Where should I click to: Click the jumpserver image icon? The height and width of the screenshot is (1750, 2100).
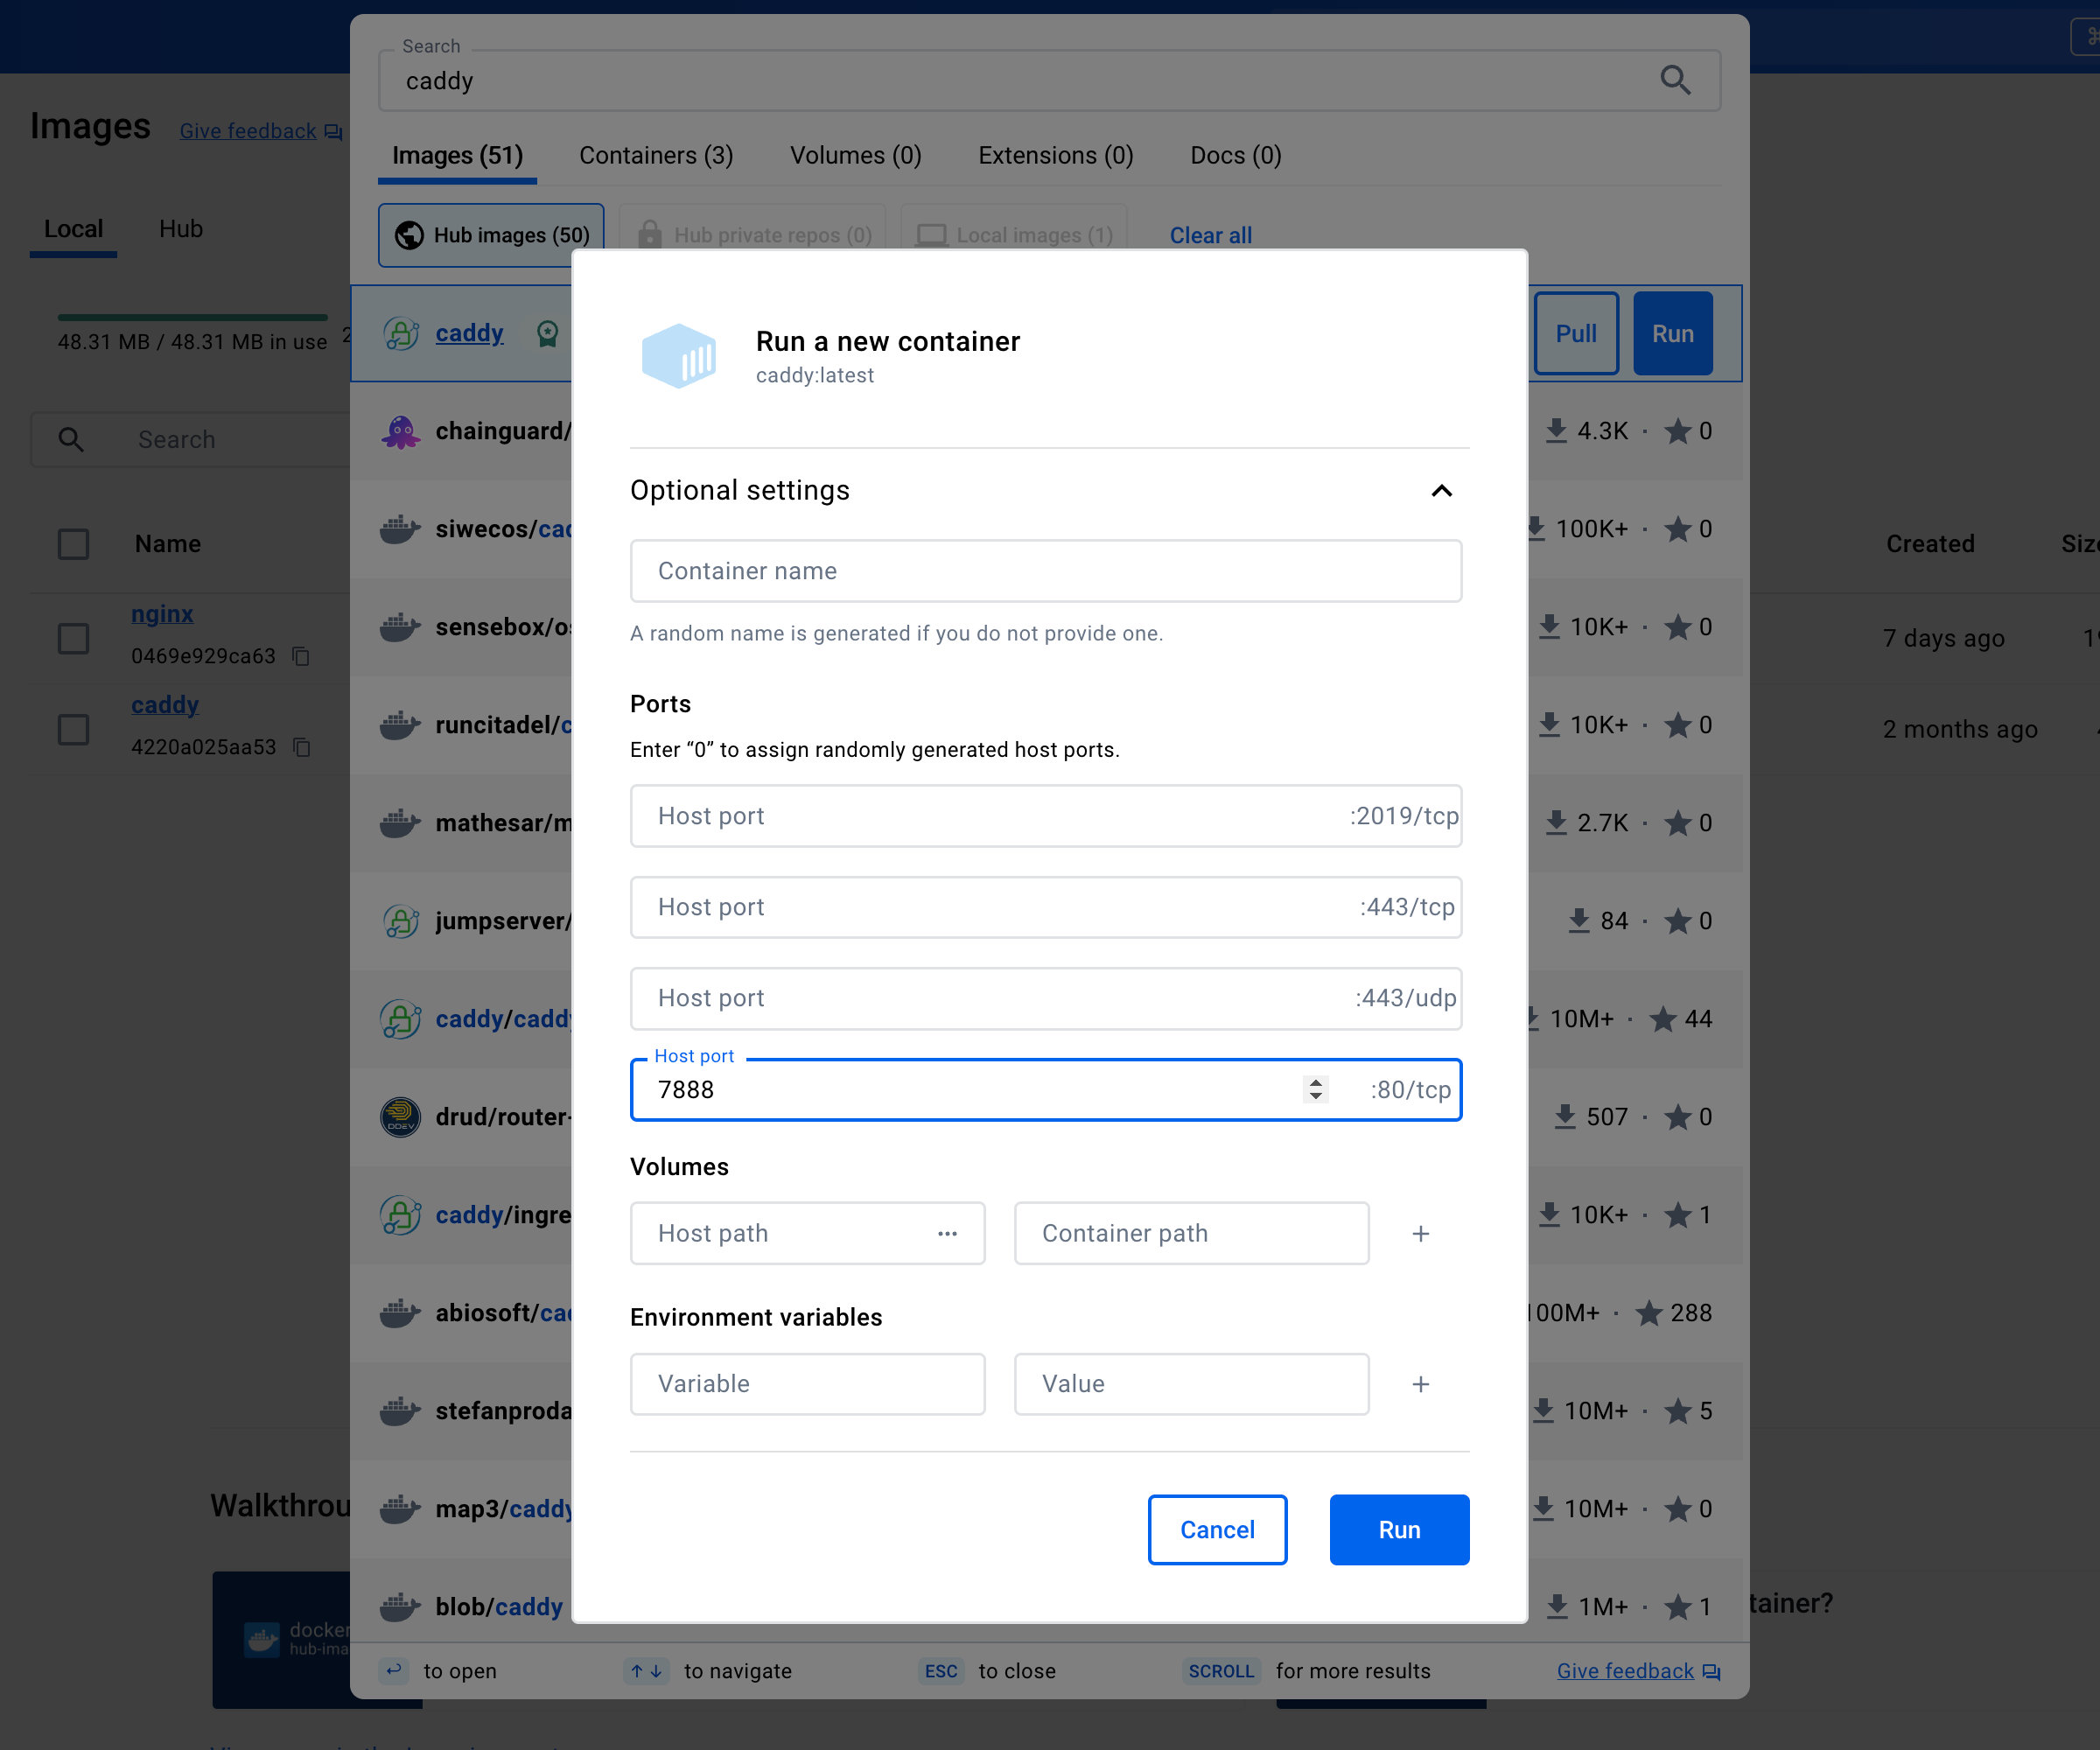401,921
